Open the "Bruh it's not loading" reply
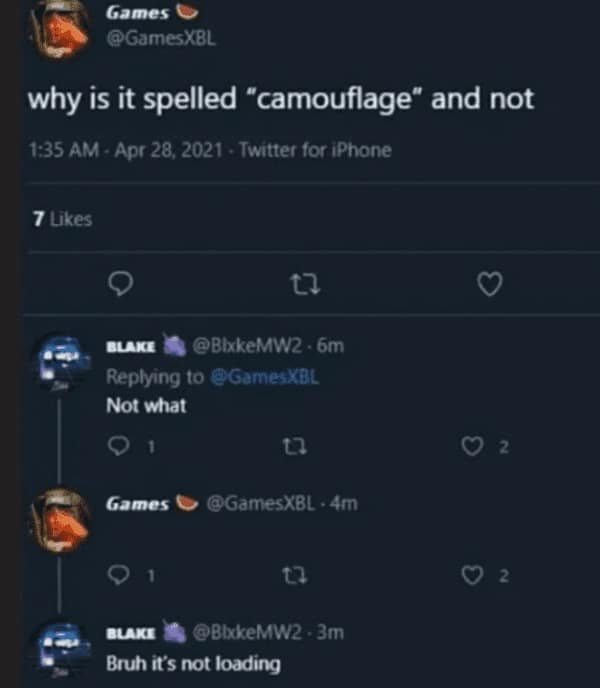The height and width of the screenshot is (688, 600). click(193, 664)
